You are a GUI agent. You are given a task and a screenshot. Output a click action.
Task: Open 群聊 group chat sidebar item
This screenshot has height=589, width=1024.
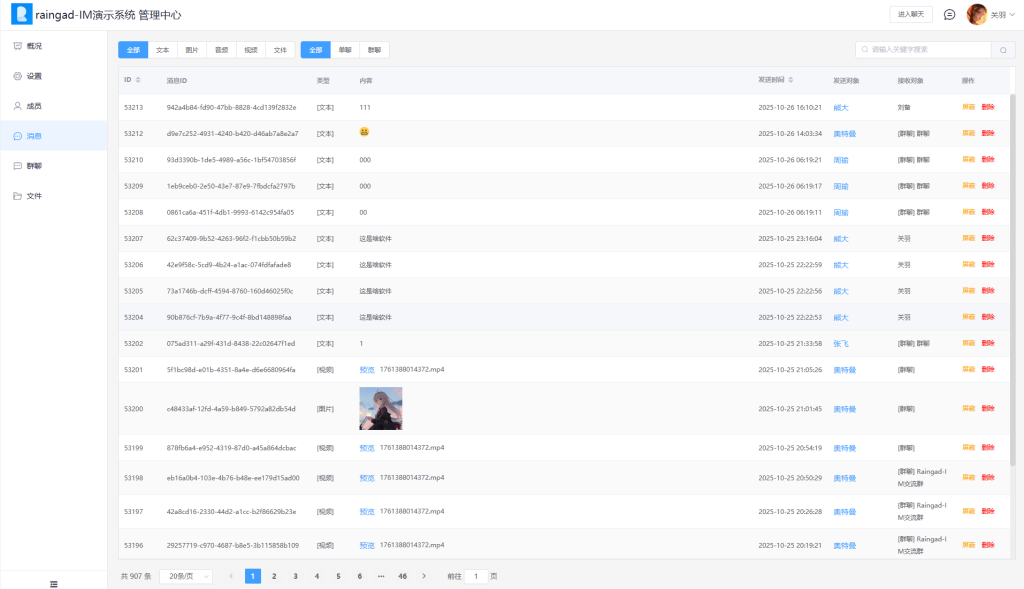[x=34, y=166]
